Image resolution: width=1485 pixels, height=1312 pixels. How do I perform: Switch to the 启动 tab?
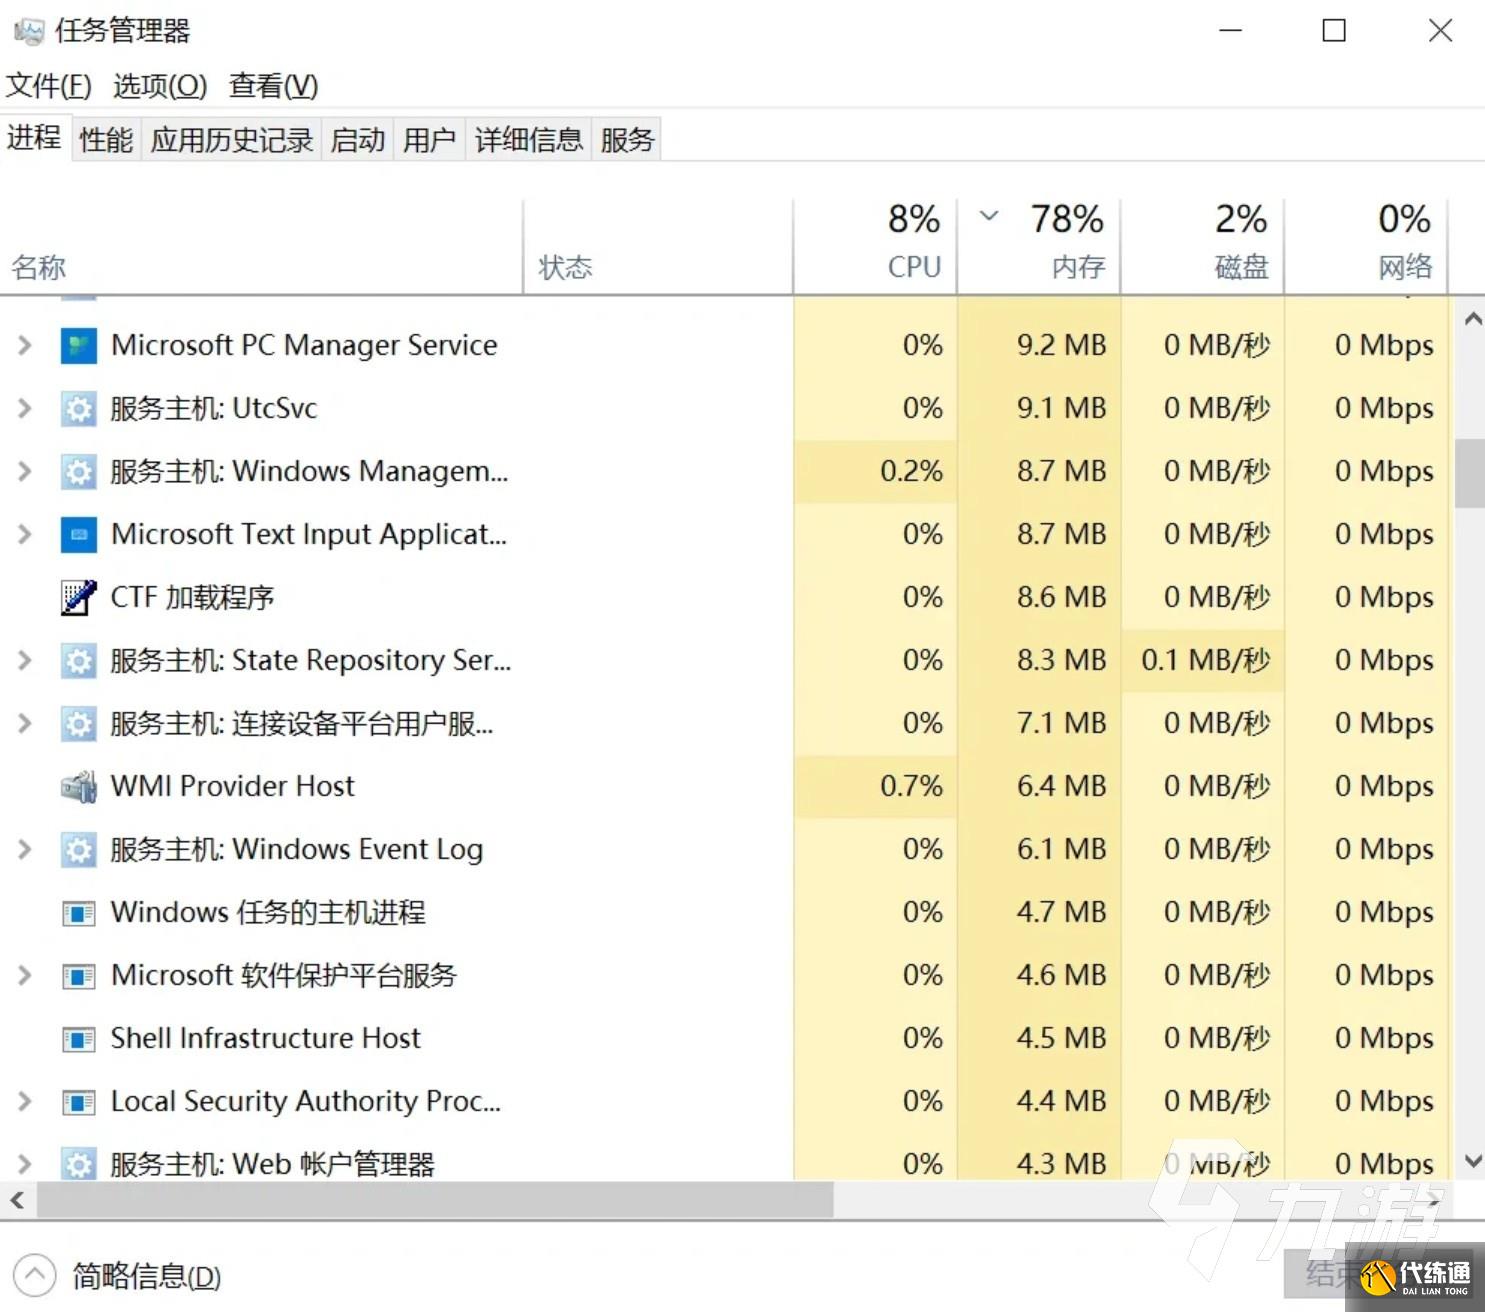pyautogui.click(x=358, y=140)
